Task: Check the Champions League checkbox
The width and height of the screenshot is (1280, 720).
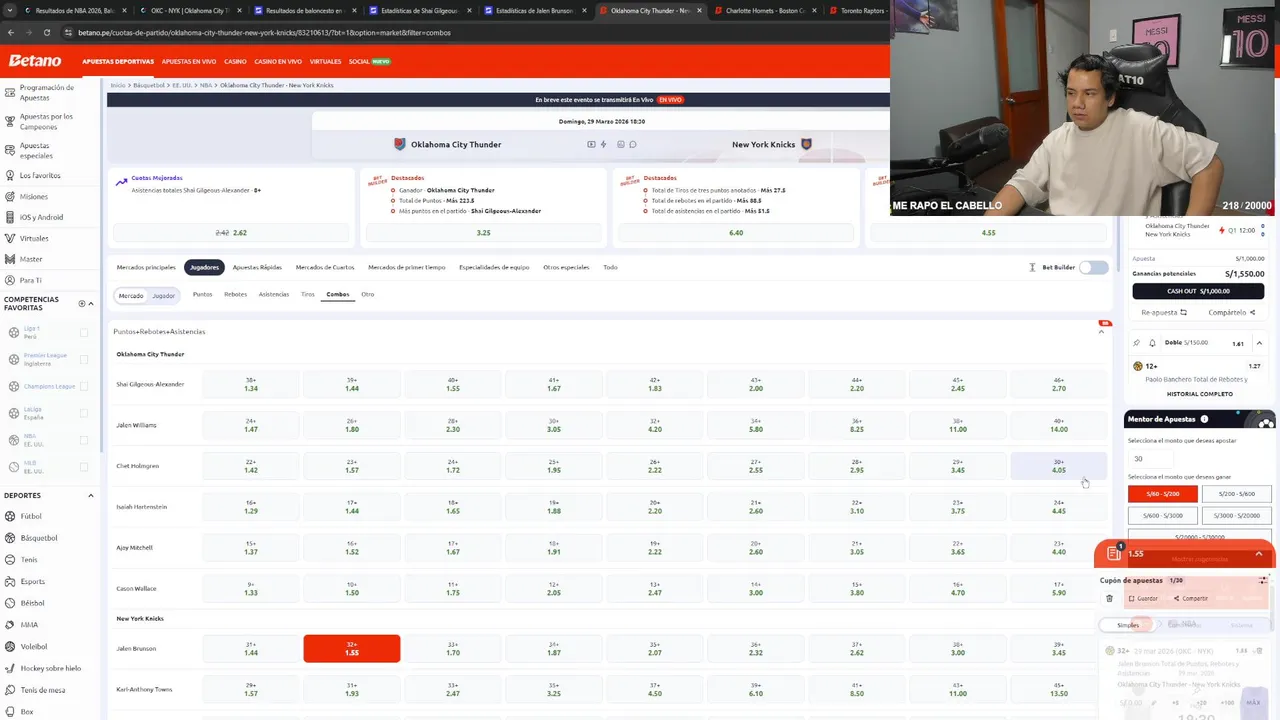Action: (83, 386)
